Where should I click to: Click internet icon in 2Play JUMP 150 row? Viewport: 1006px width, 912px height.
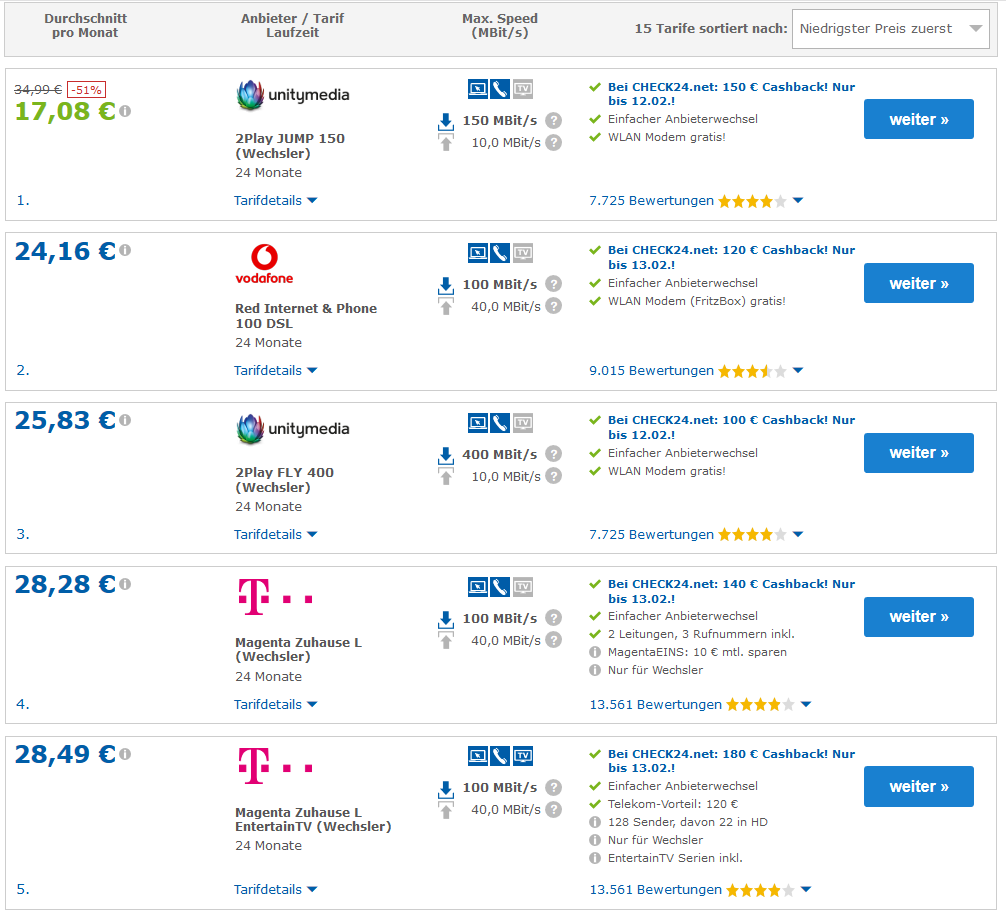[478, 89]
